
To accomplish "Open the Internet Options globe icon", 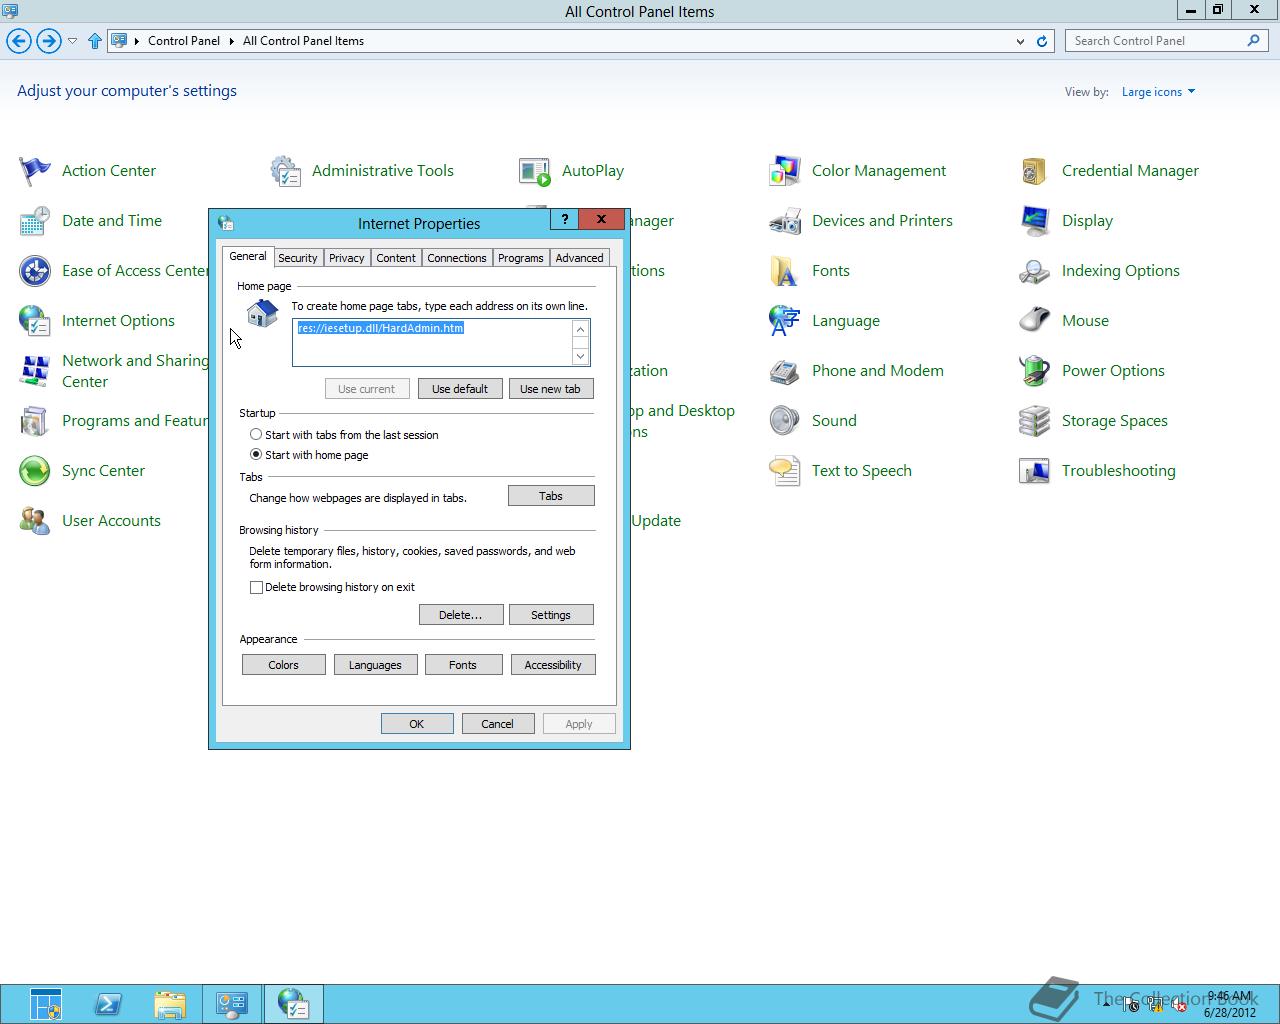I will pyautogui.click(x=35, y=321).
